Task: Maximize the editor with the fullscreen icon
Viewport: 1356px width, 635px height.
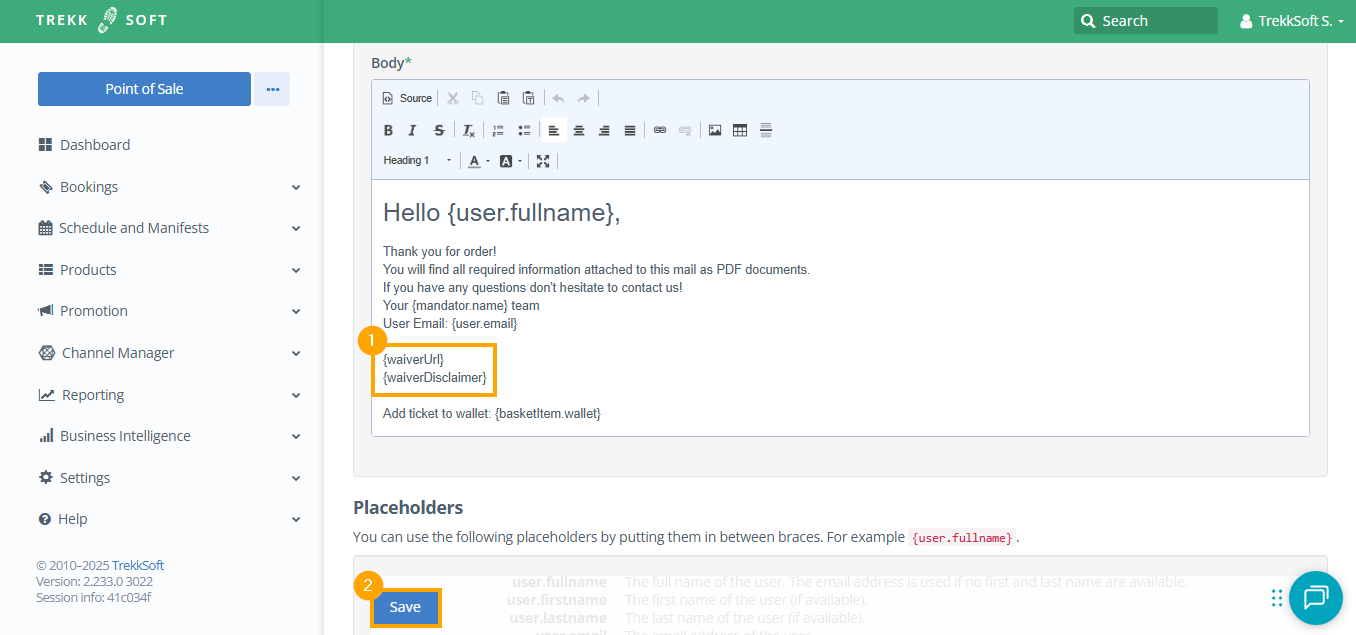Action: (x=543, y=160)
